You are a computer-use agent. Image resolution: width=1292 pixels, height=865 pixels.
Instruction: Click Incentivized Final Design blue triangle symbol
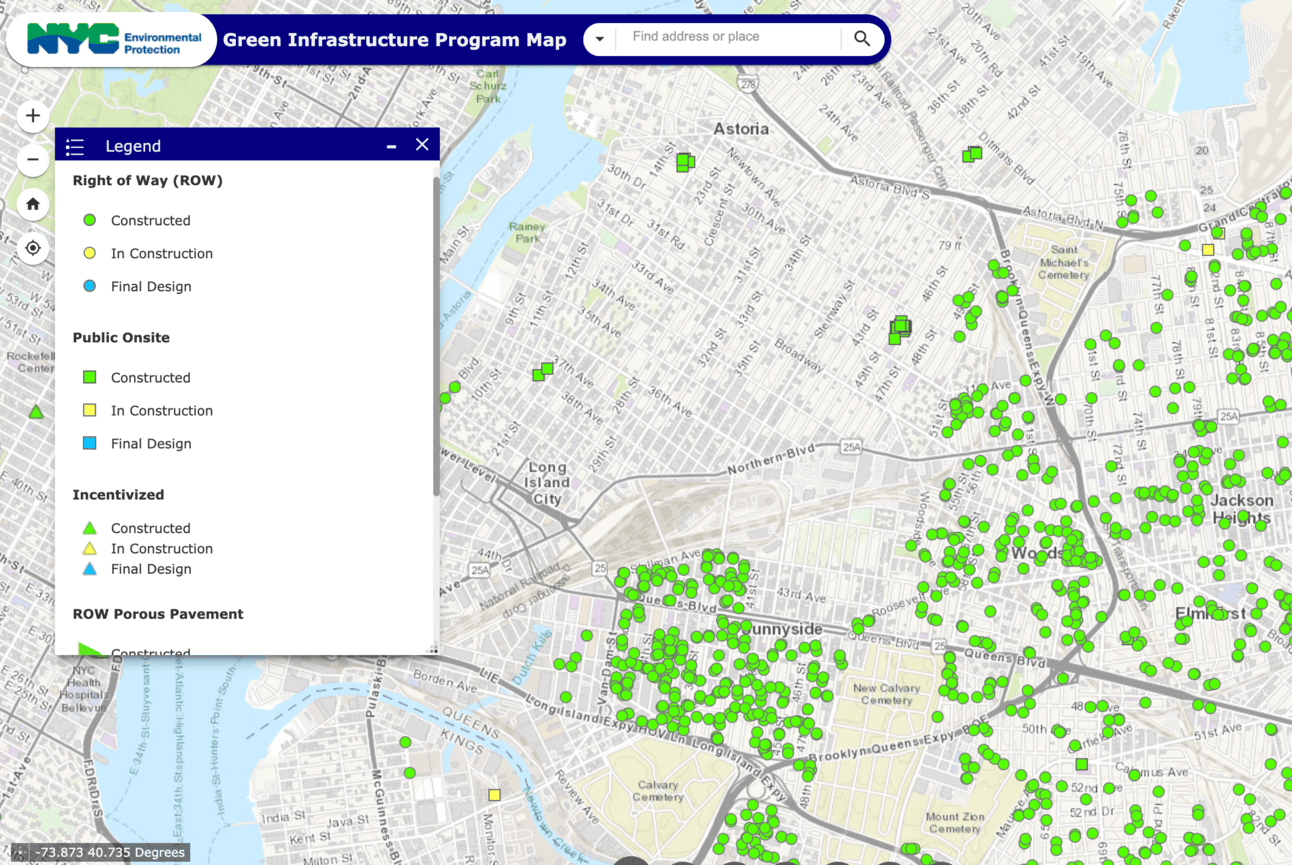click(90, 569)
